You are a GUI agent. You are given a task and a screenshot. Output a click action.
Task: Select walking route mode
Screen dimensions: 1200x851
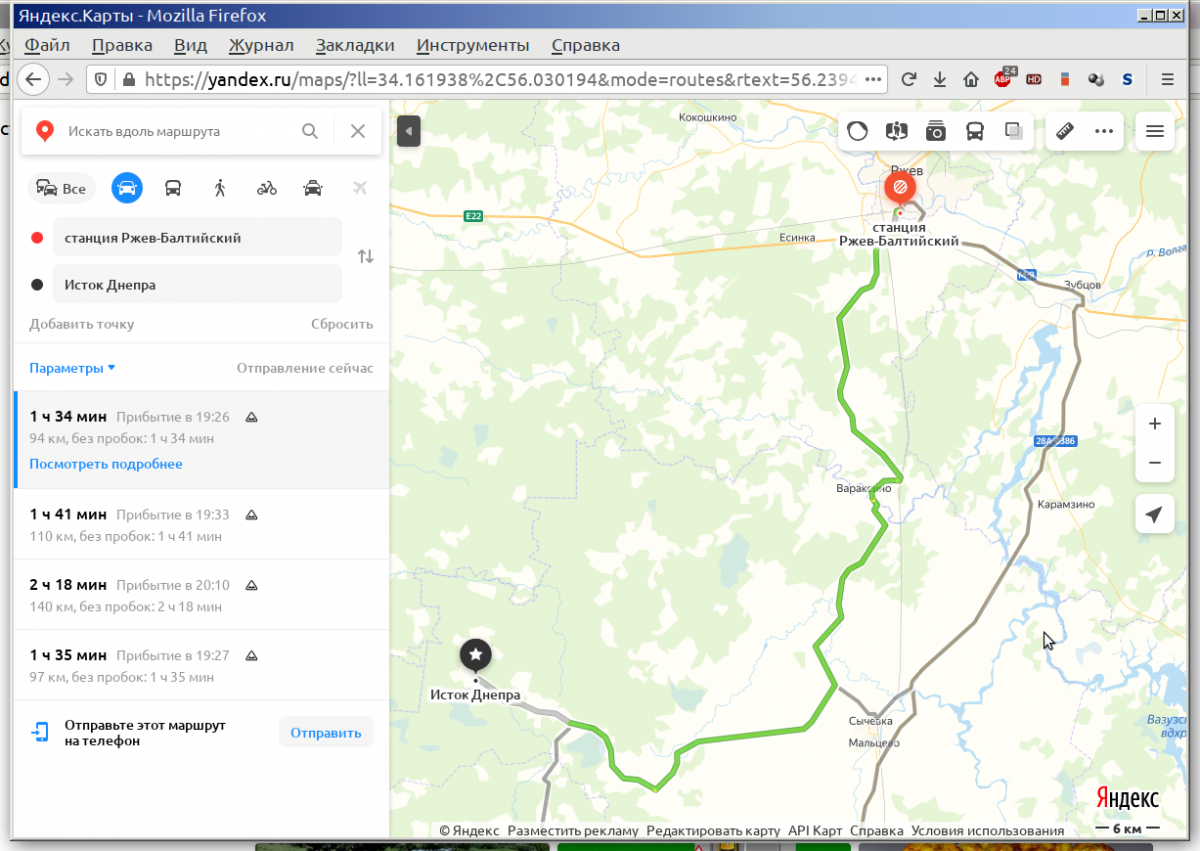tap(219, 187)
